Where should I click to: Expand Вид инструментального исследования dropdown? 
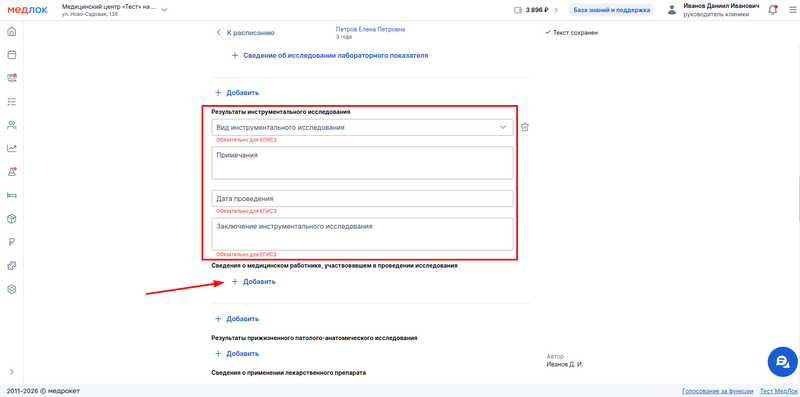(362, 128)
